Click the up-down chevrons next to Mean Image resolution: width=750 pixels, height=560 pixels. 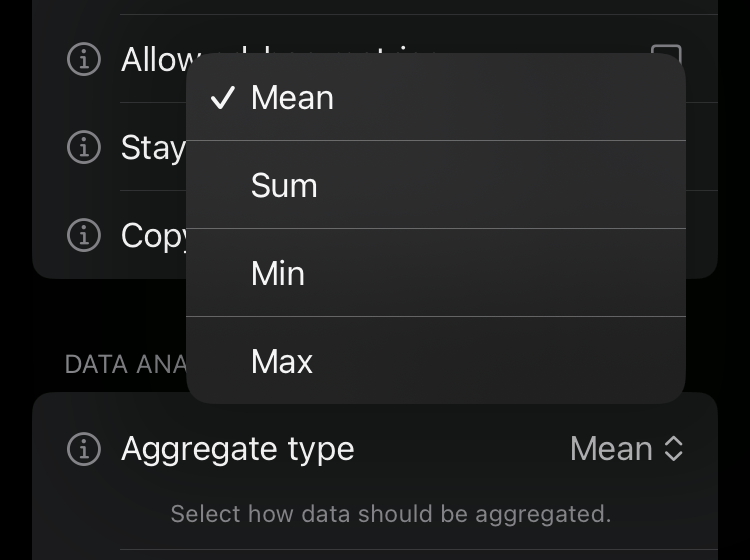pyautogui.click(x=674, y=449)
